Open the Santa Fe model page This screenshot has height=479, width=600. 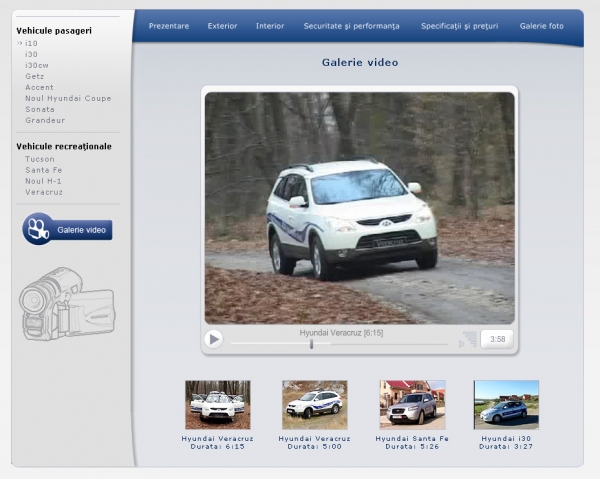tap(44, 170)
